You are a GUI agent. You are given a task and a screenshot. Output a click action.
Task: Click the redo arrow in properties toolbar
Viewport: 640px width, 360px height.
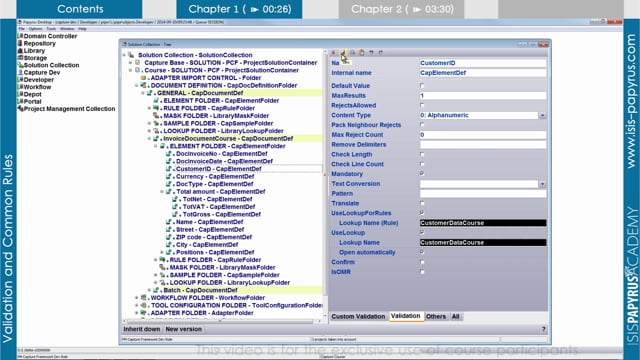coord(380,53)
